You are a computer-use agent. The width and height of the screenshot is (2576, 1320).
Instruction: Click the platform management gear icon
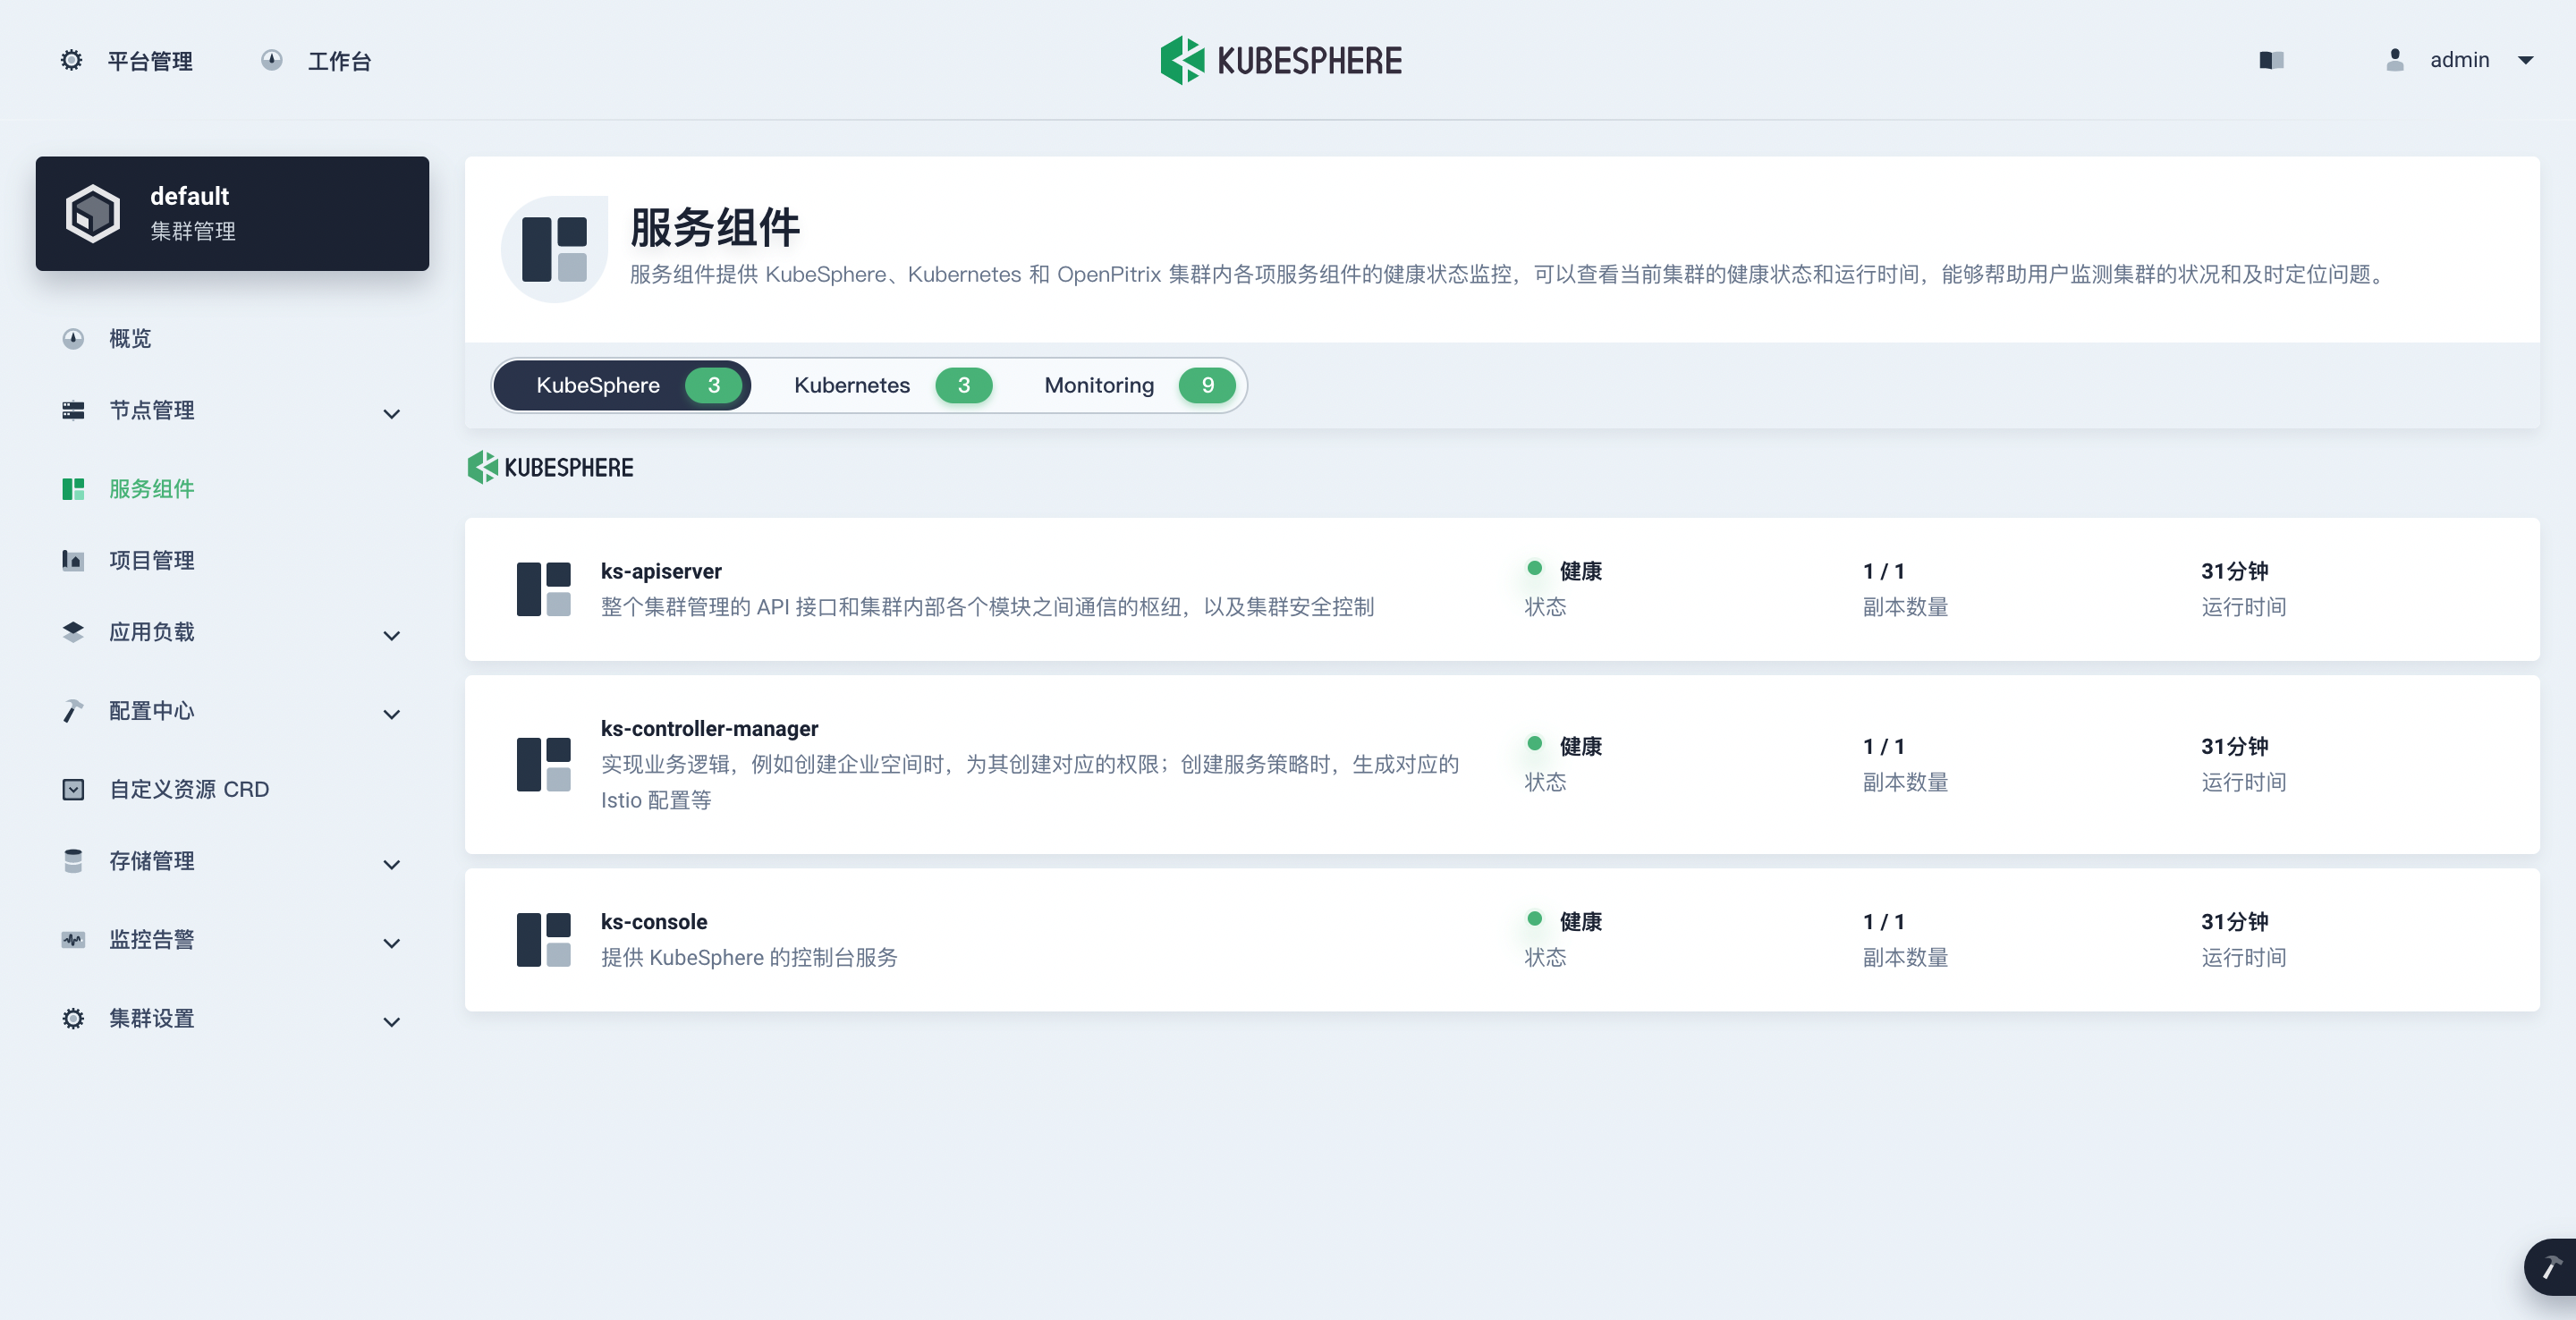(71, 60)
